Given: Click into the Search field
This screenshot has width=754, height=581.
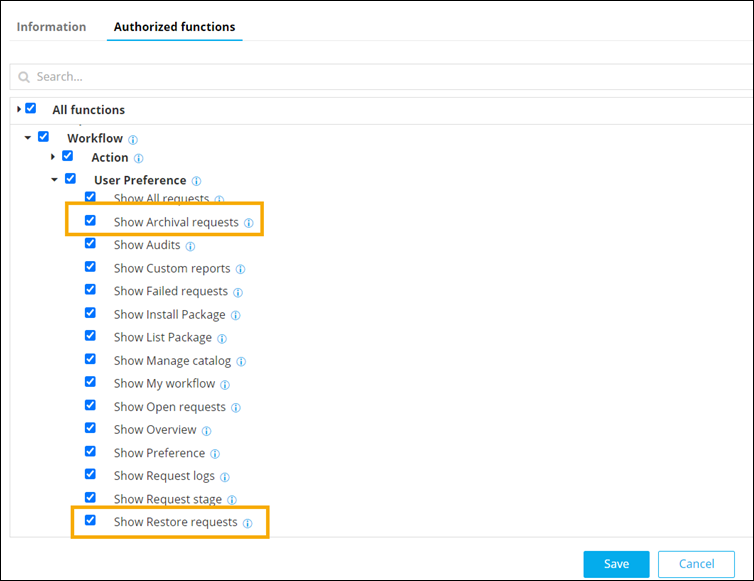Looking at the screenshot, I should click(x=381, y=77).
